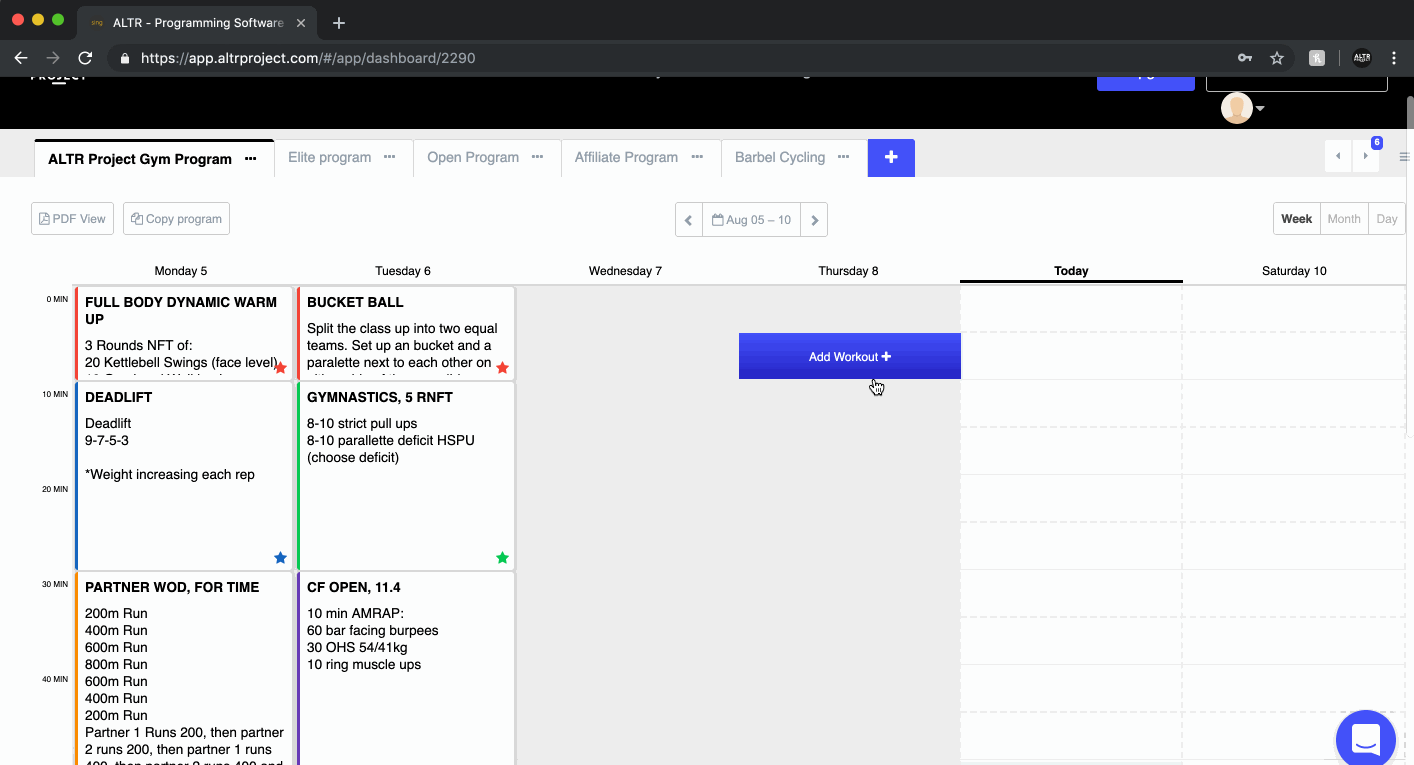
Task: View site info via the padlock icon
Action: point(125,58)
